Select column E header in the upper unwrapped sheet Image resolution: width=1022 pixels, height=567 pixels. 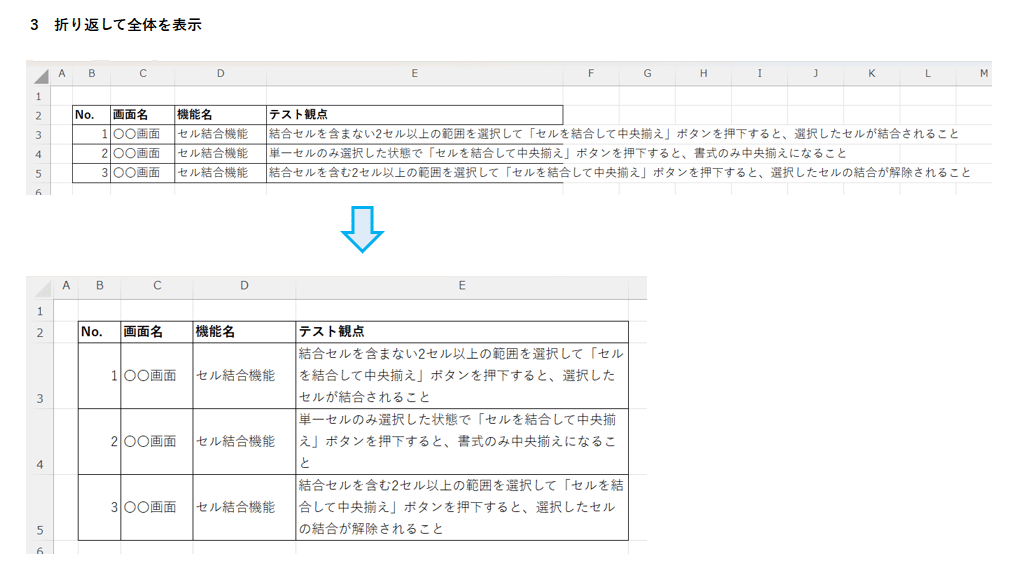(415, 74)
